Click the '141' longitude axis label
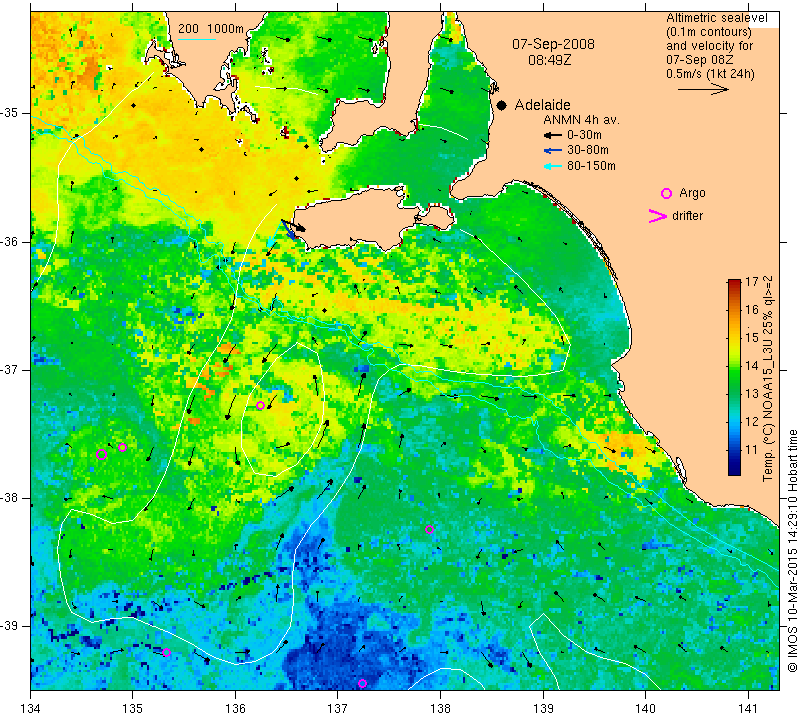 pos(748,709)
